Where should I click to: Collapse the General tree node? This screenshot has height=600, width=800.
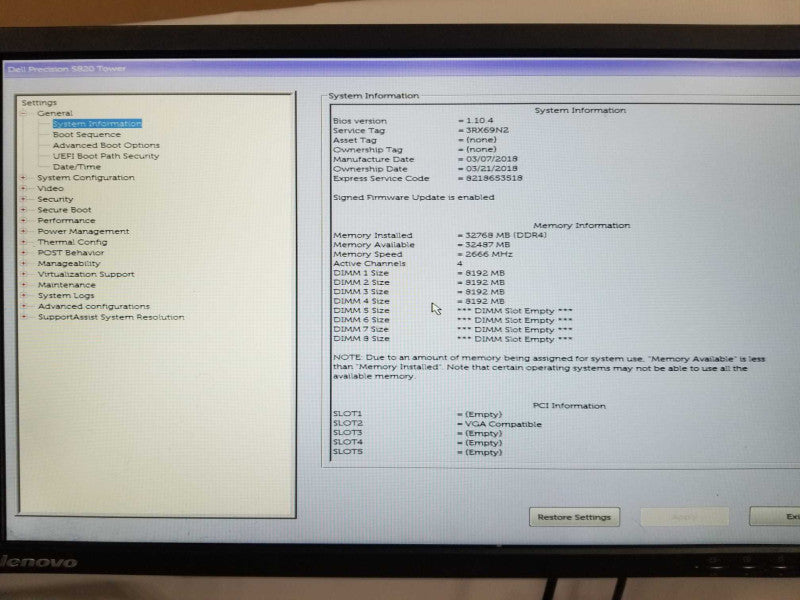(23, 113)
